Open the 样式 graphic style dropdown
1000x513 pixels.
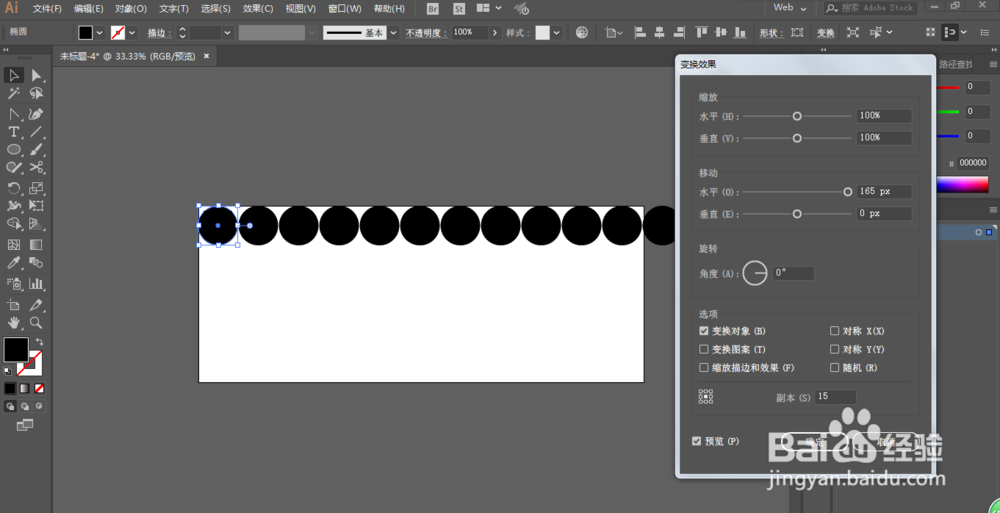coord(557,33)
